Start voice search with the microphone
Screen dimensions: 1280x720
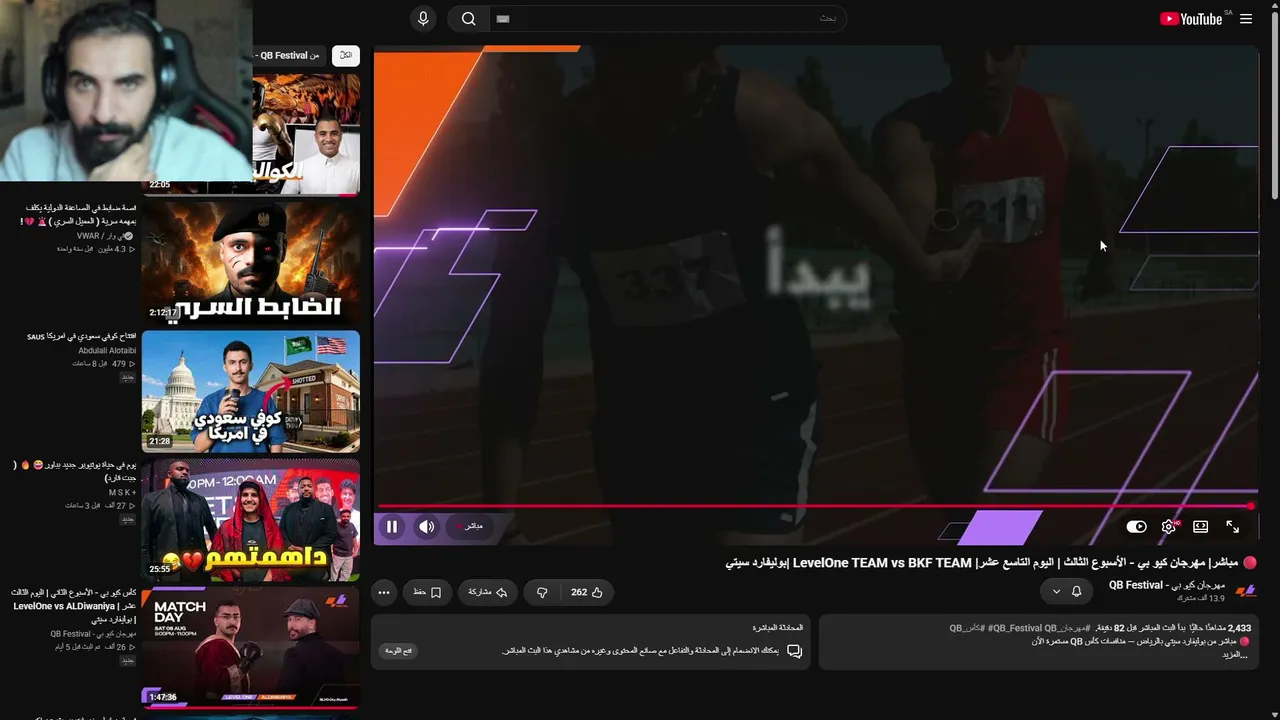(x=423, y=19)
